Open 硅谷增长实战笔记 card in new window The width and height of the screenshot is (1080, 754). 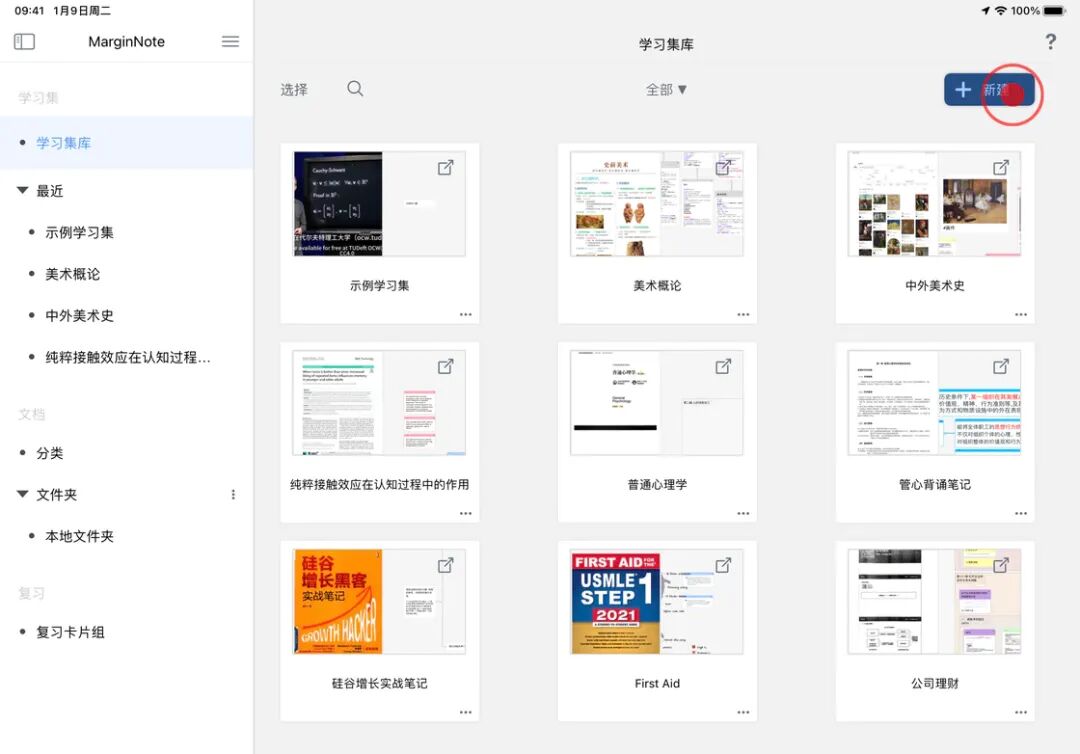[x=446, y=565]
